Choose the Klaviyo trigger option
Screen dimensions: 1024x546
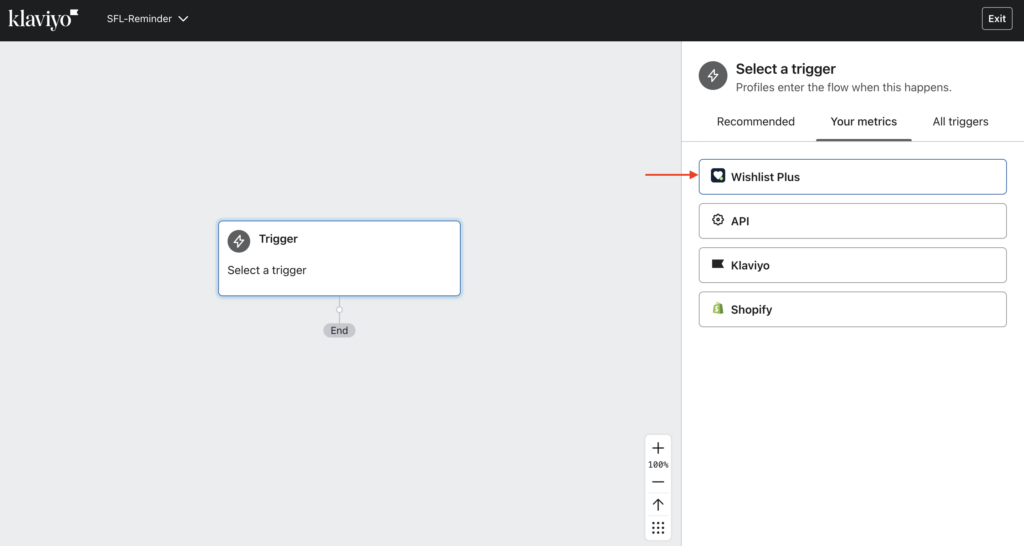point(852,265)
